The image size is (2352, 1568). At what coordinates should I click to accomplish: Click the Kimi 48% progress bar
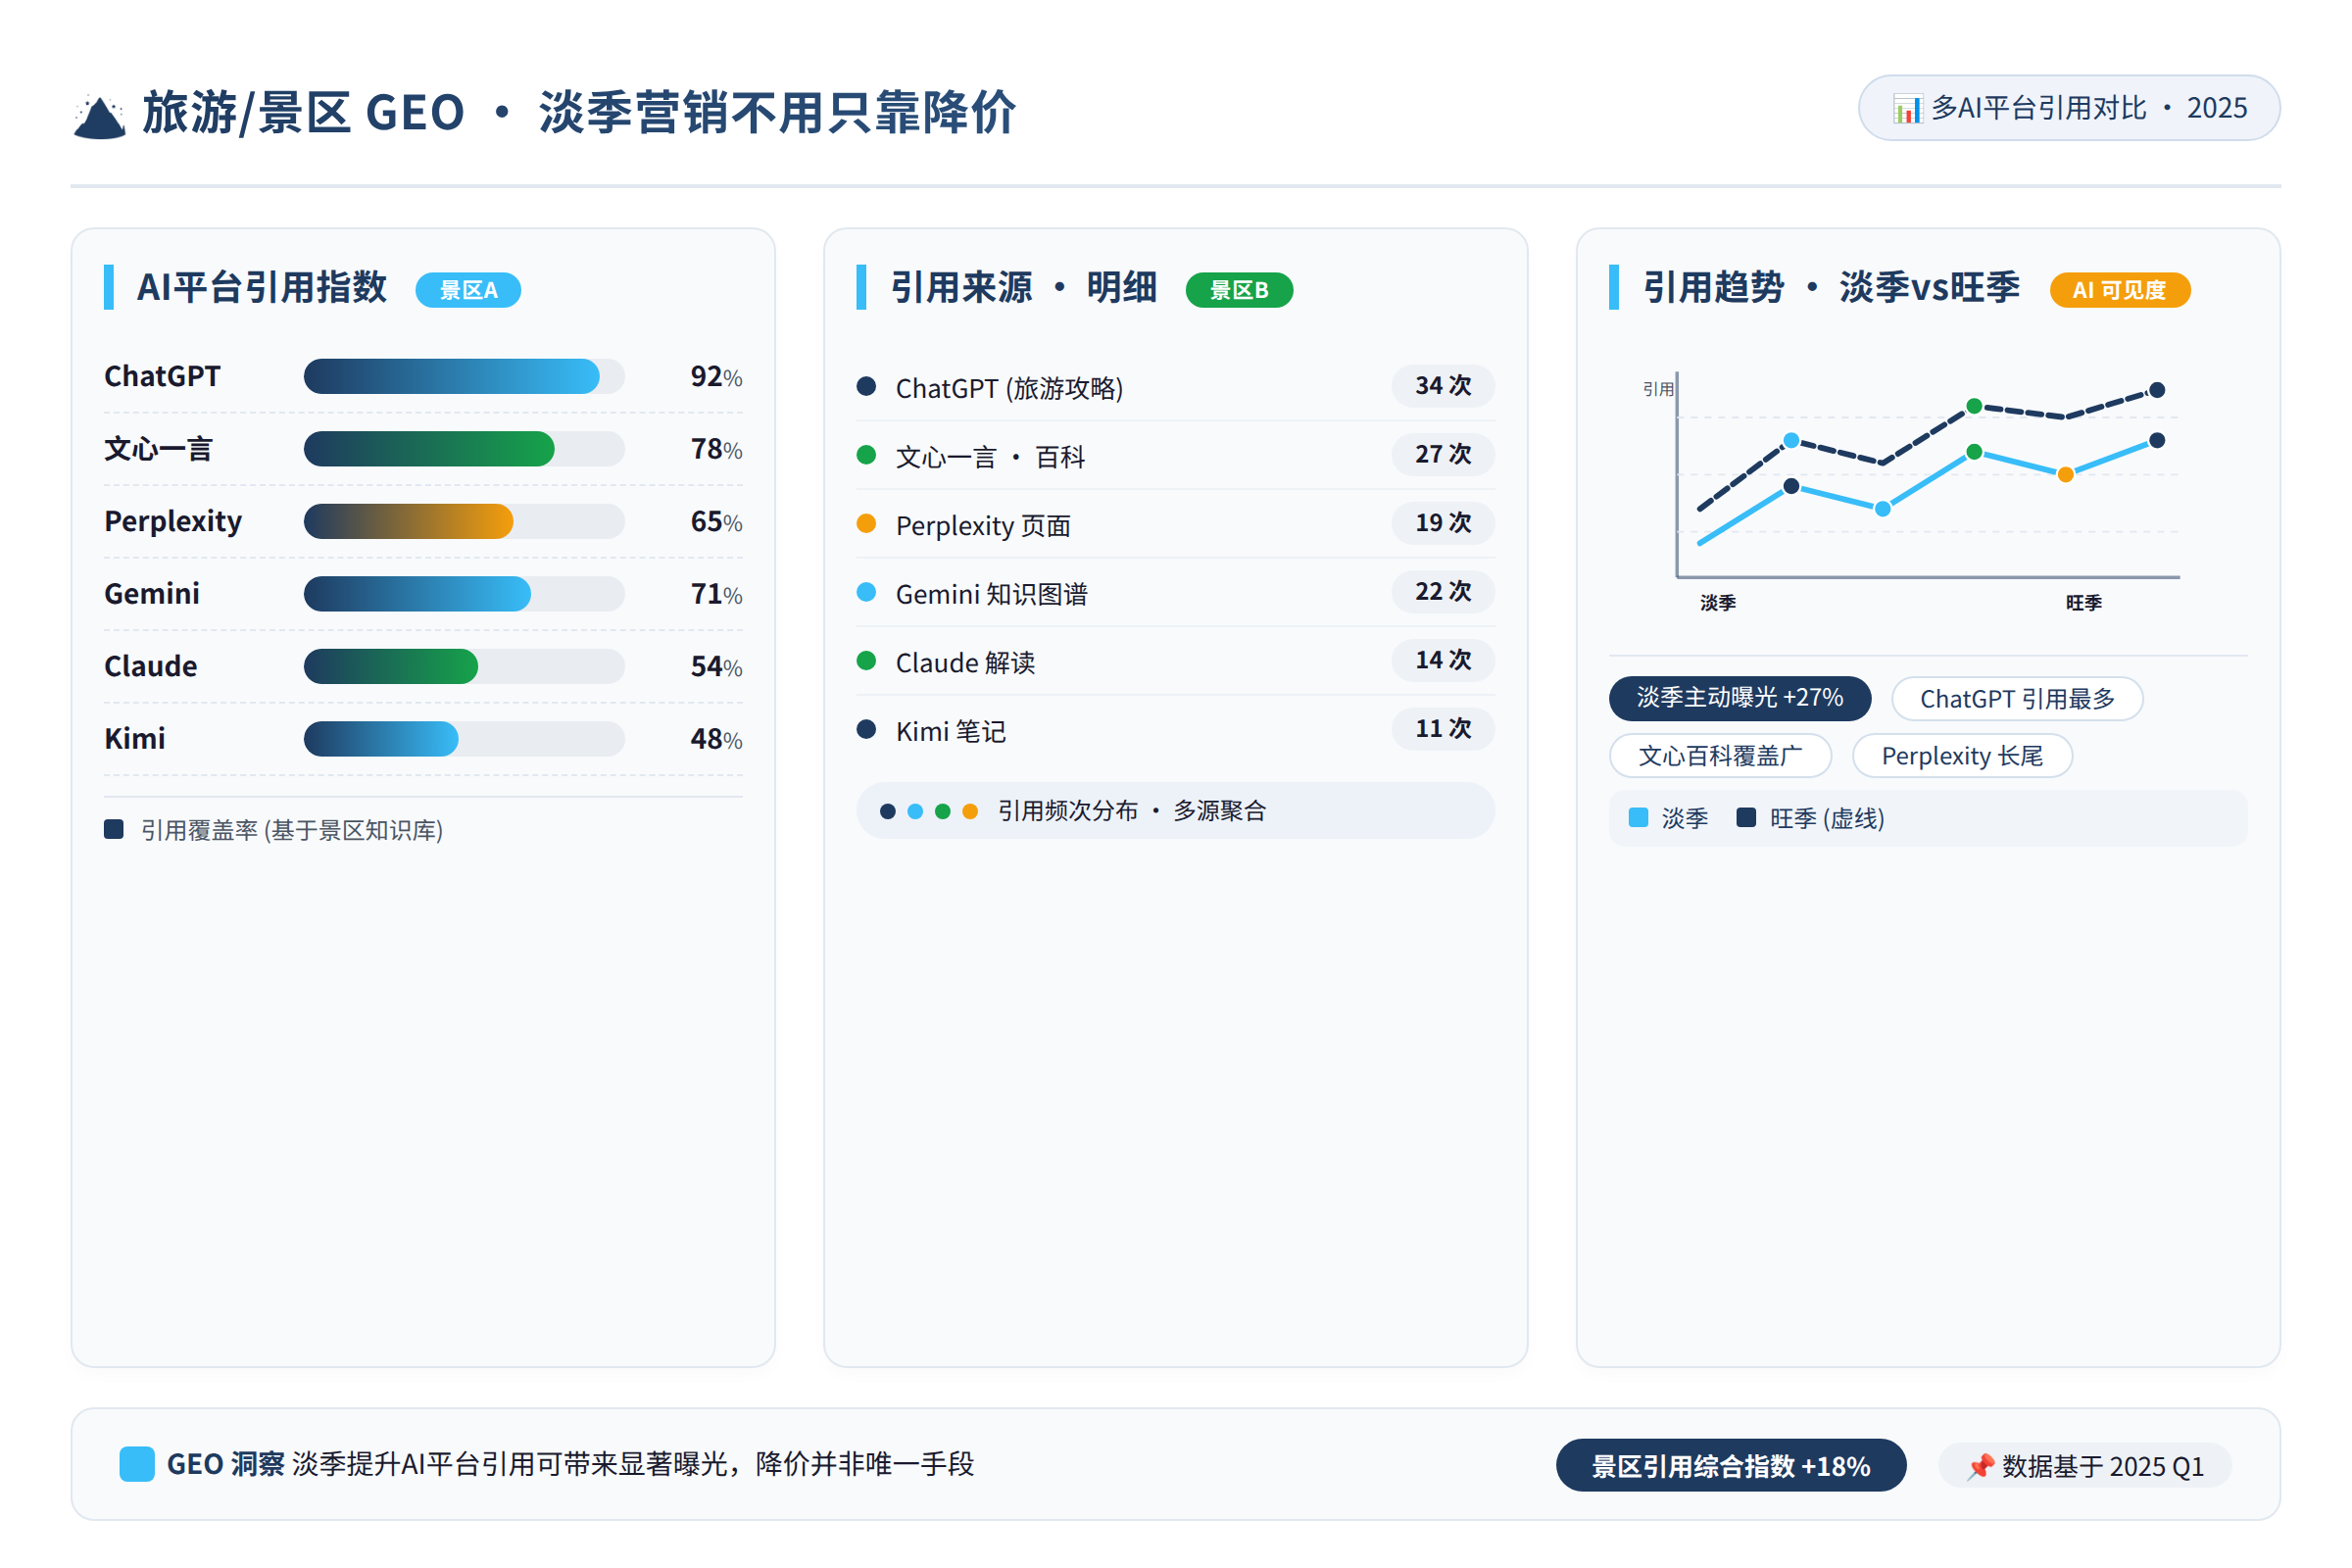(x=464, y=739)
